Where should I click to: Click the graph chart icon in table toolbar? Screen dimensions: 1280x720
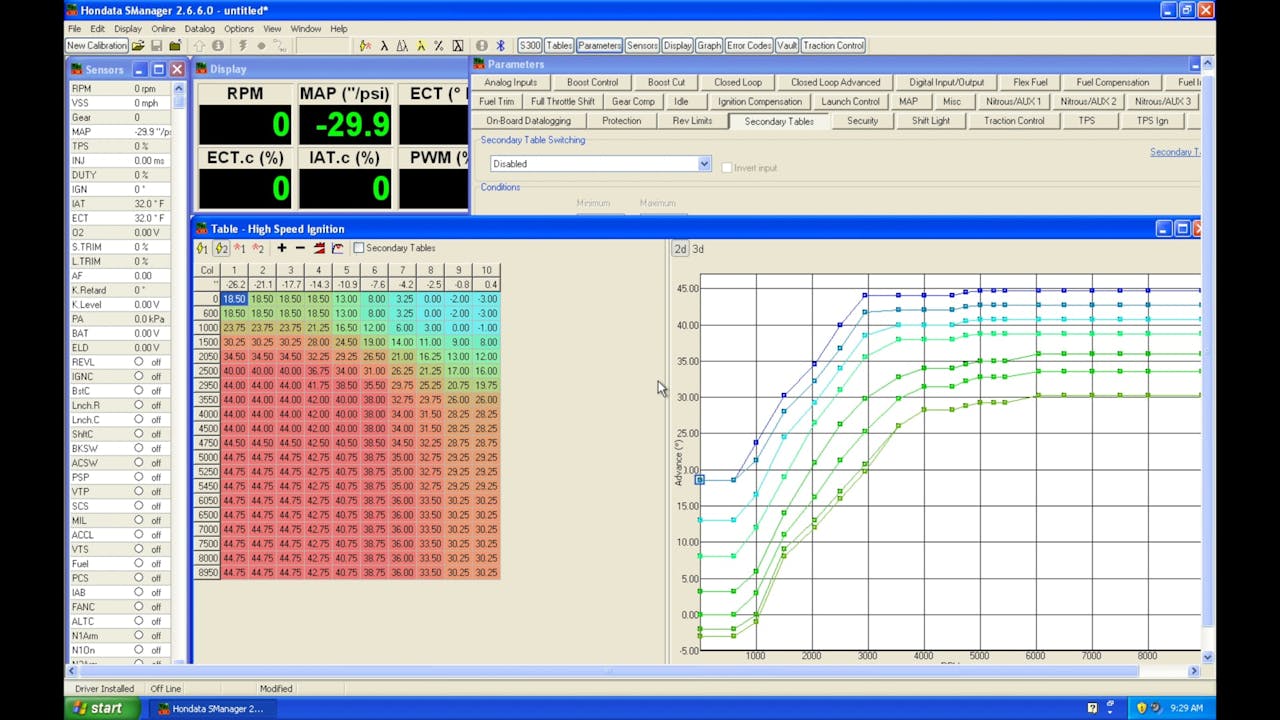(337, 248)
